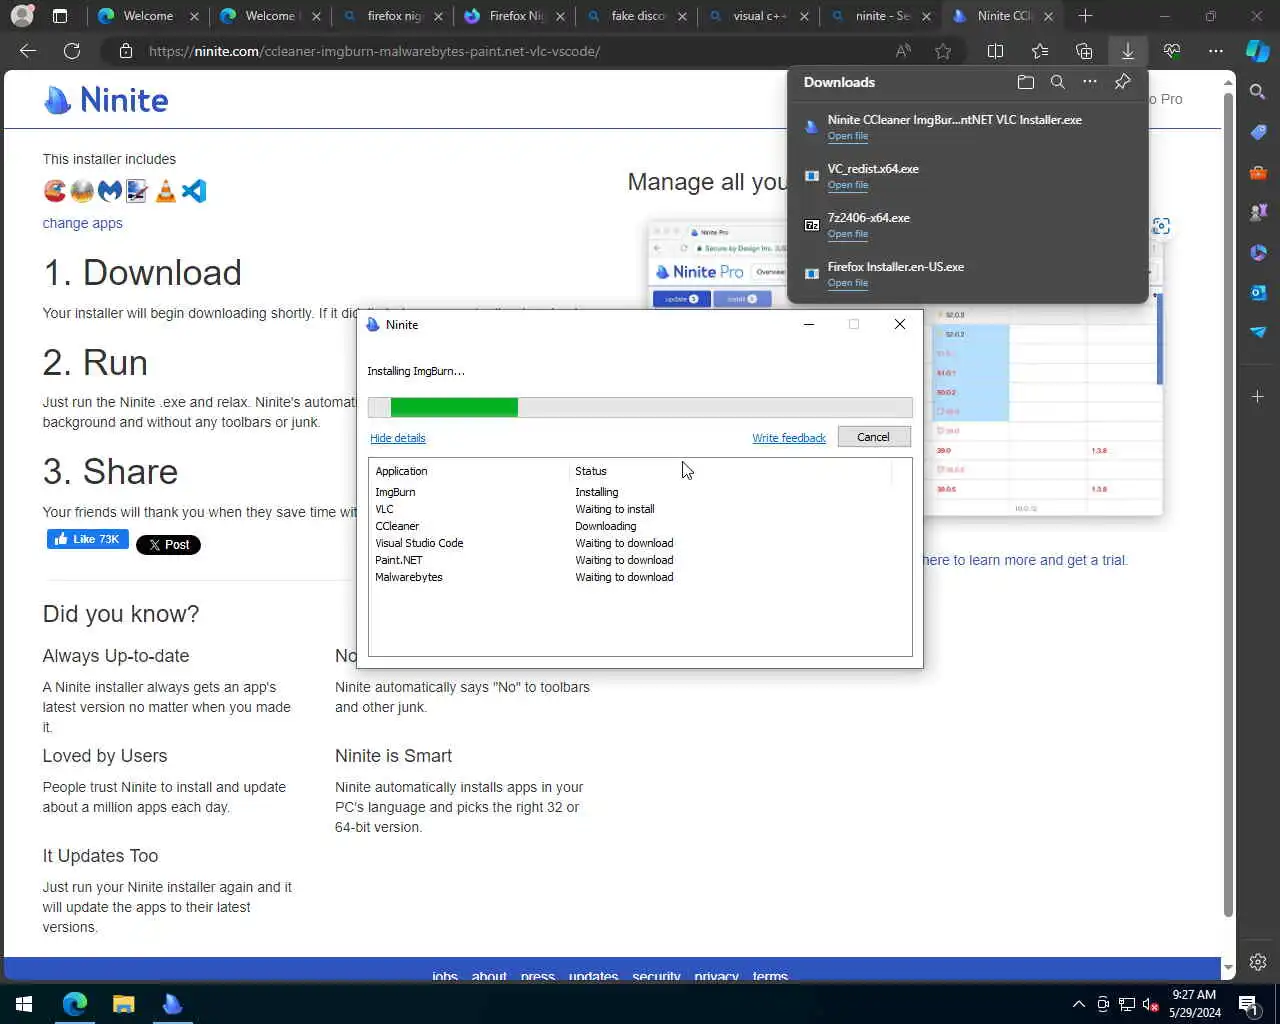1280x1024 pixels.
Task: Open Collections icon in Edge toolbar
Action: pyautogui.click(x=1084, y=51)
